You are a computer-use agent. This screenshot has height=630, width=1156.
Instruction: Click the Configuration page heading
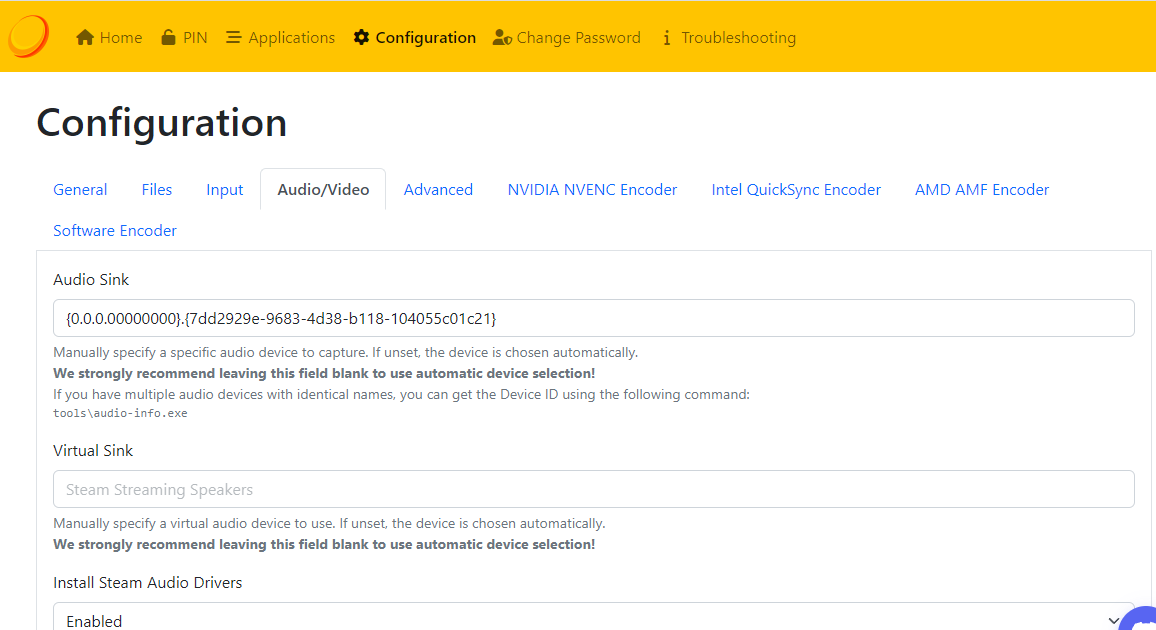pyautogui.click(x=161, y=122)
